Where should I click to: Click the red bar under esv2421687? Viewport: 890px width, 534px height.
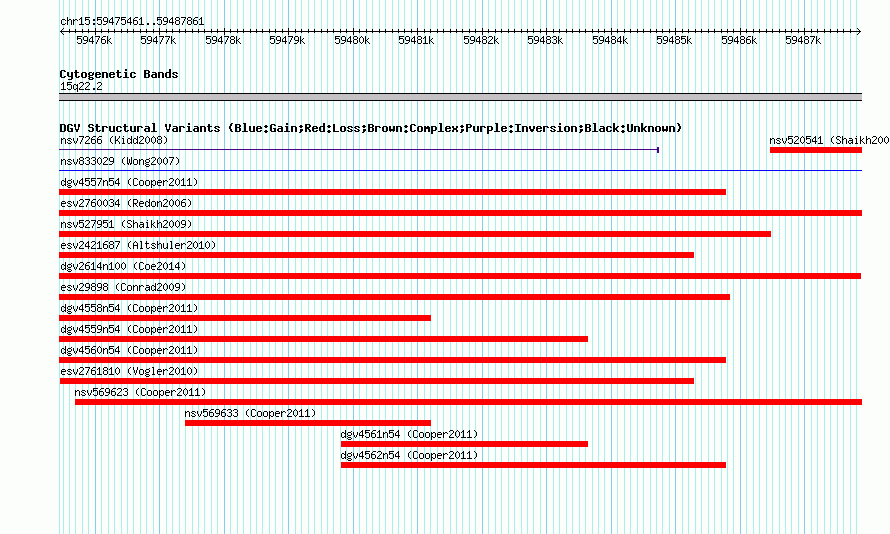pos(376,255)
